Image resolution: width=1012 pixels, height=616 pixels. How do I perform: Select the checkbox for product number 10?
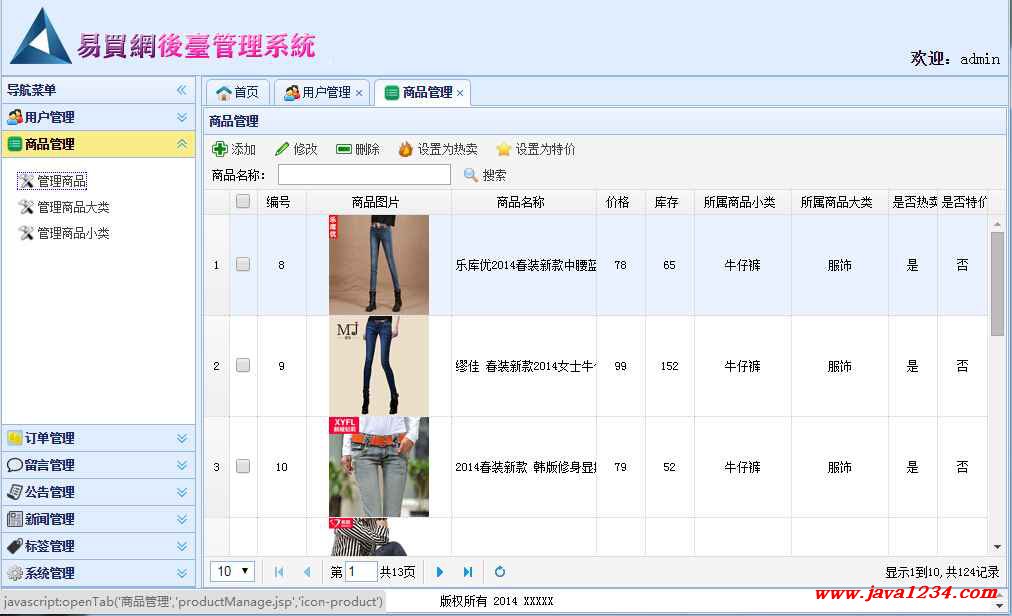pos(243,467)
